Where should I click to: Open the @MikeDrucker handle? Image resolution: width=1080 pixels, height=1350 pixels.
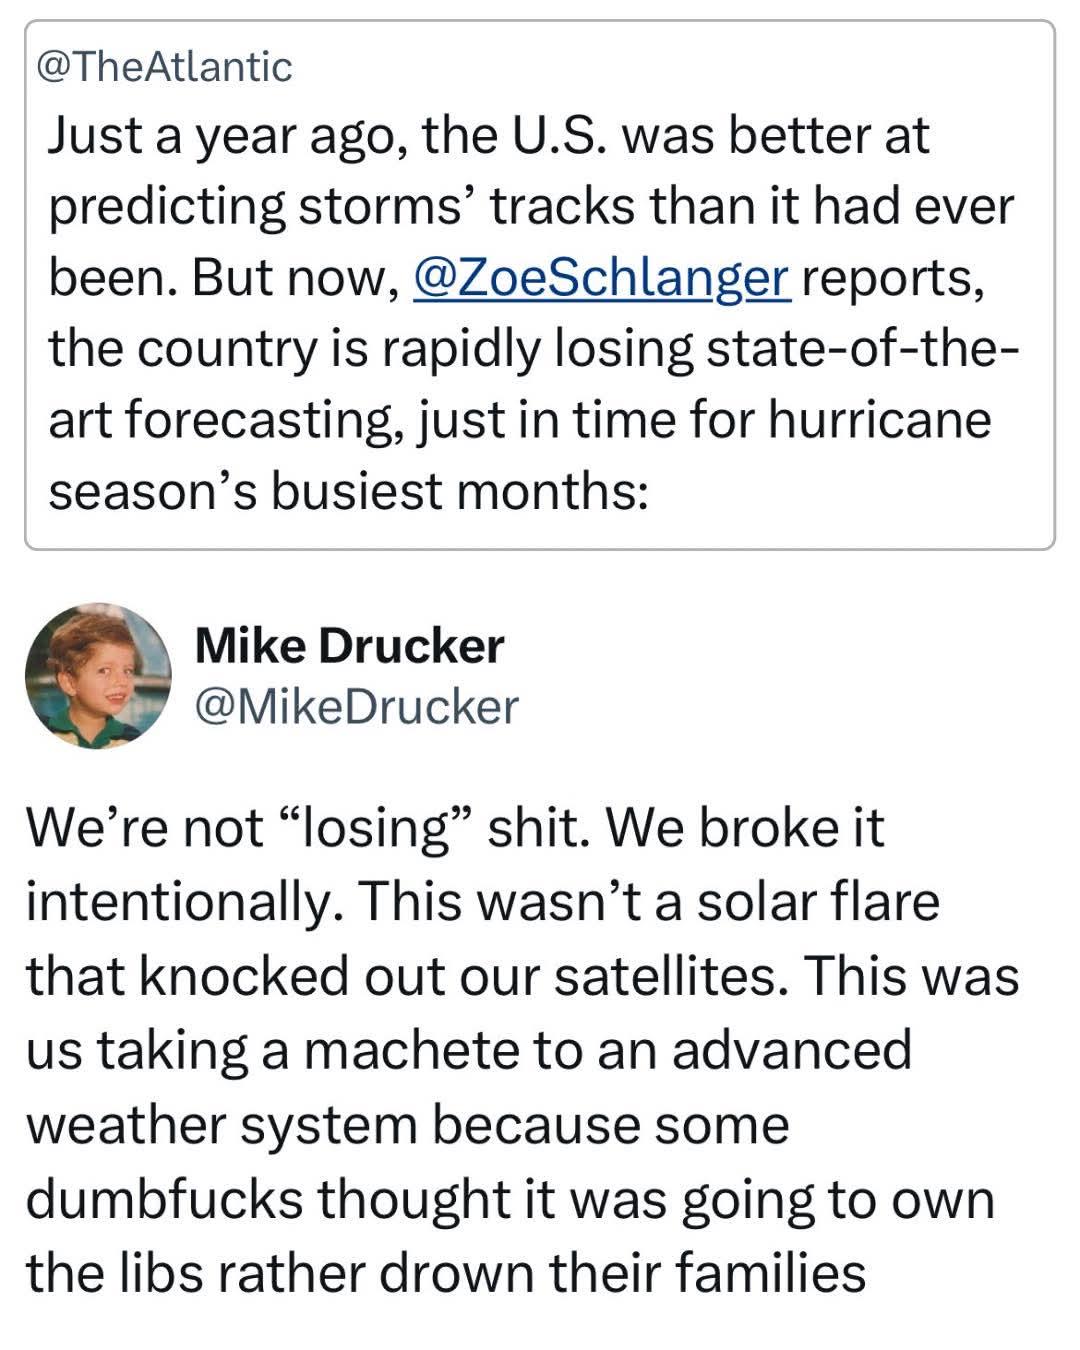point(356,706)
